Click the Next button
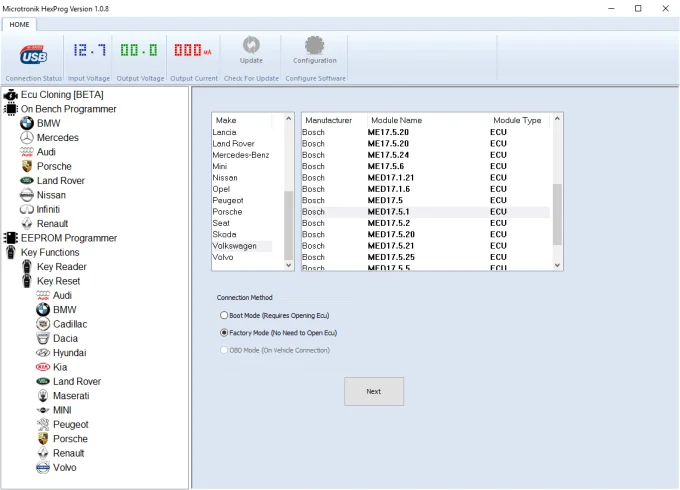This screenshot has width=680, height=490. (374, 392)
